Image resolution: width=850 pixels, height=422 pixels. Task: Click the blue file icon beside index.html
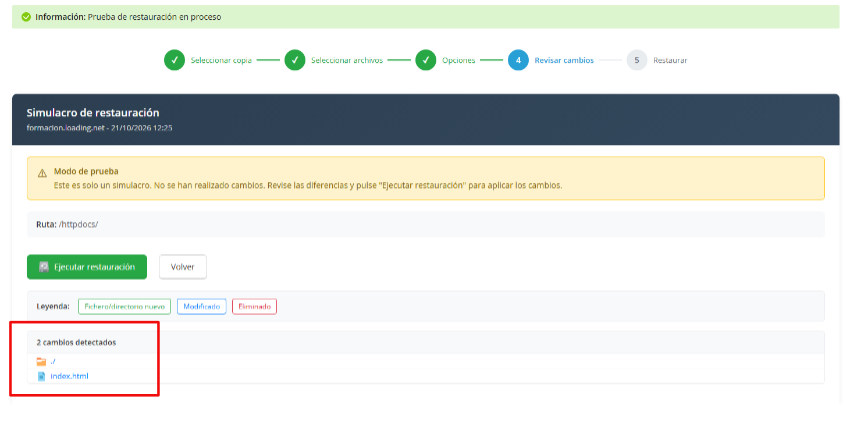[41, 376]
